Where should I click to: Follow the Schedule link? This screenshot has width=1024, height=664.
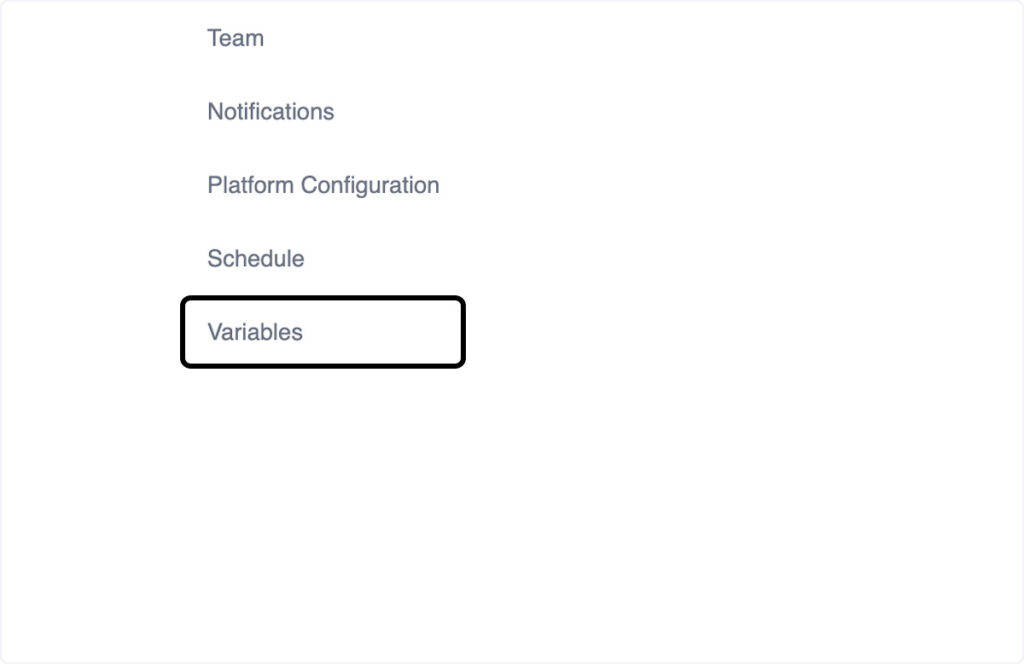[x=255, y=259]
